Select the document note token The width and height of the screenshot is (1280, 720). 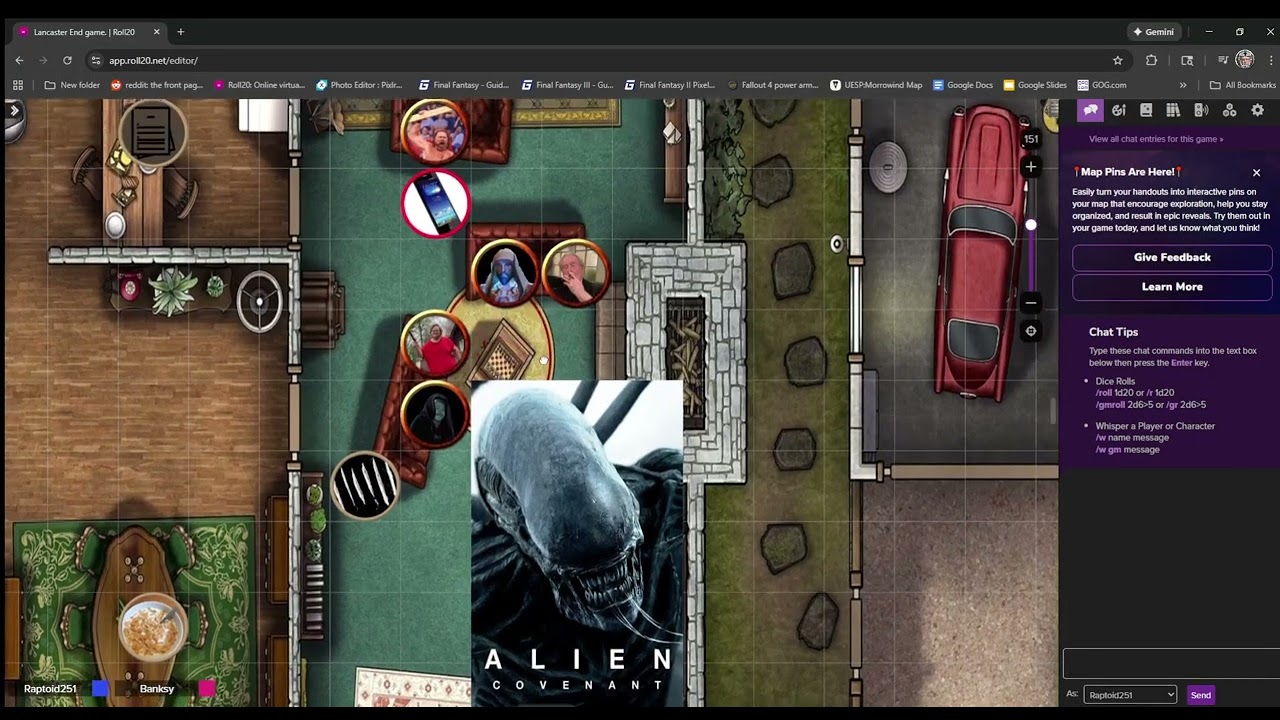click(x=152, y=133)
